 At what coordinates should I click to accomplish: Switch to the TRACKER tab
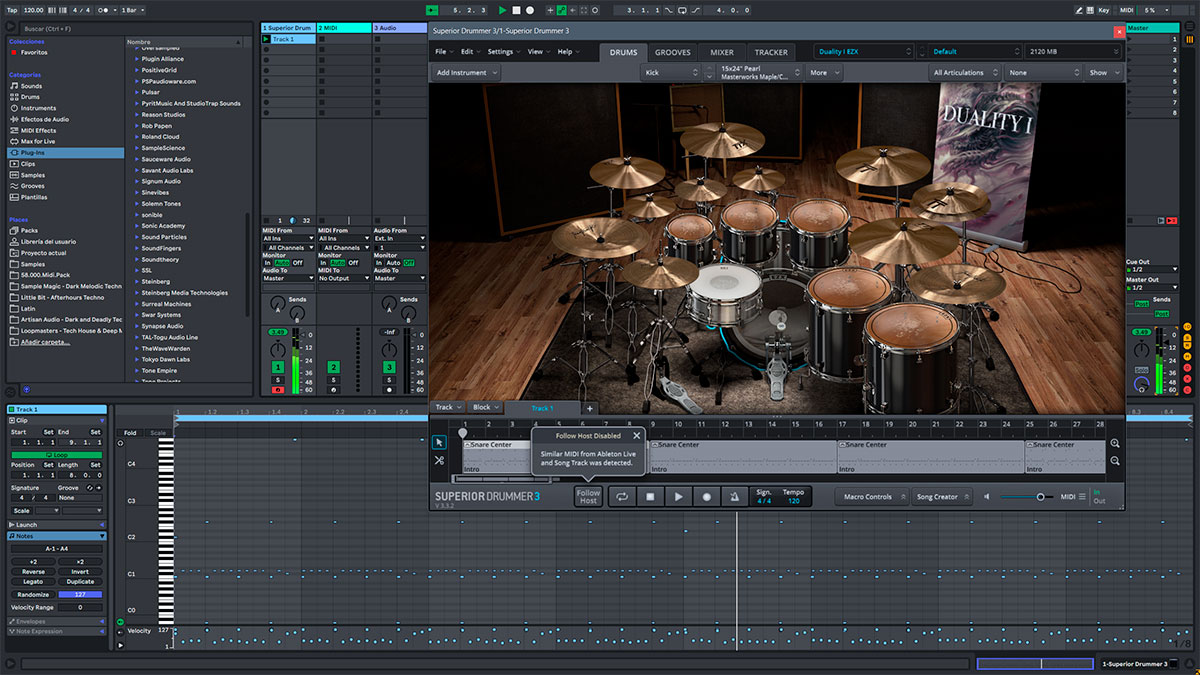coord(771,52)
